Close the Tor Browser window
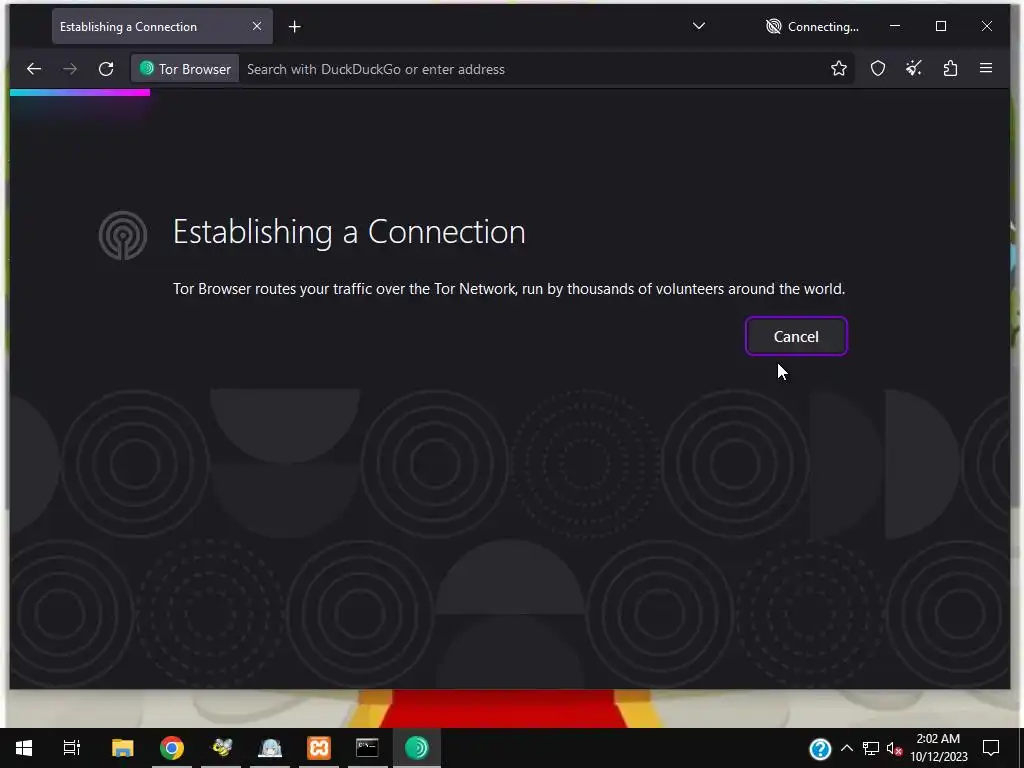This screenshot has height=768, width=1024. pyautogui.click(x=987, y=26)
